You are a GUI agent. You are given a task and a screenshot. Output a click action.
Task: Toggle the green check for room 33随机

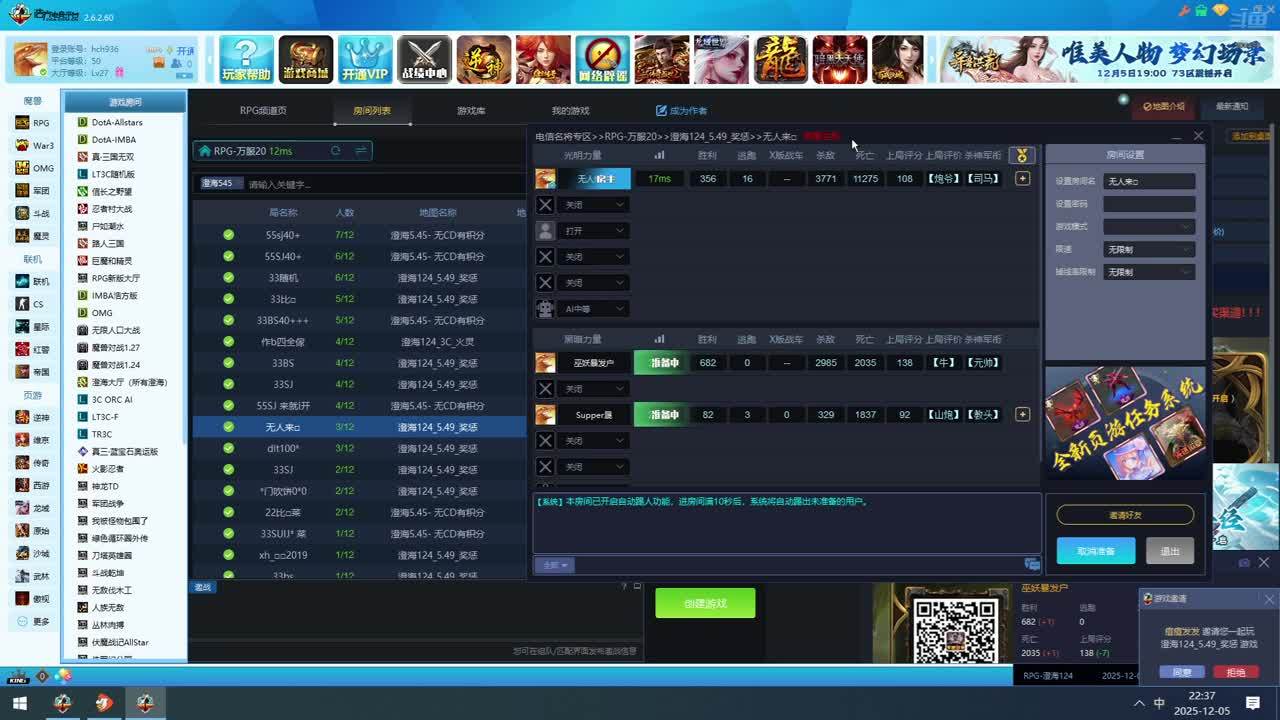(x=228, y=278)
